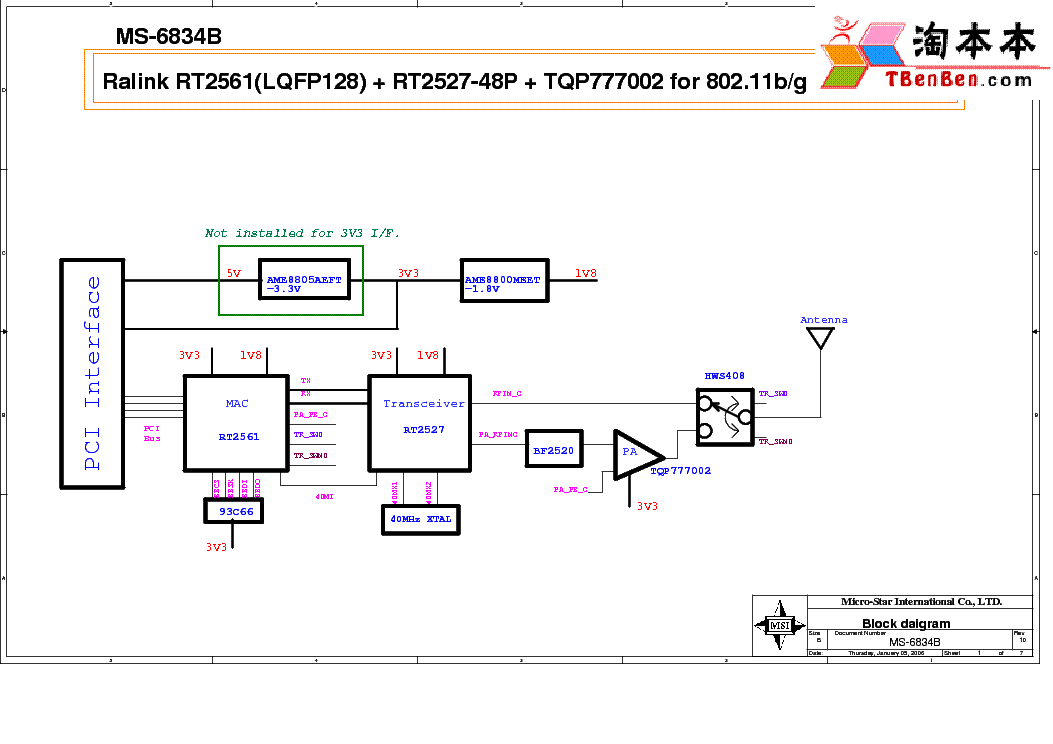Click the "1V8" label above the Transceiver block

pos(428,355)
